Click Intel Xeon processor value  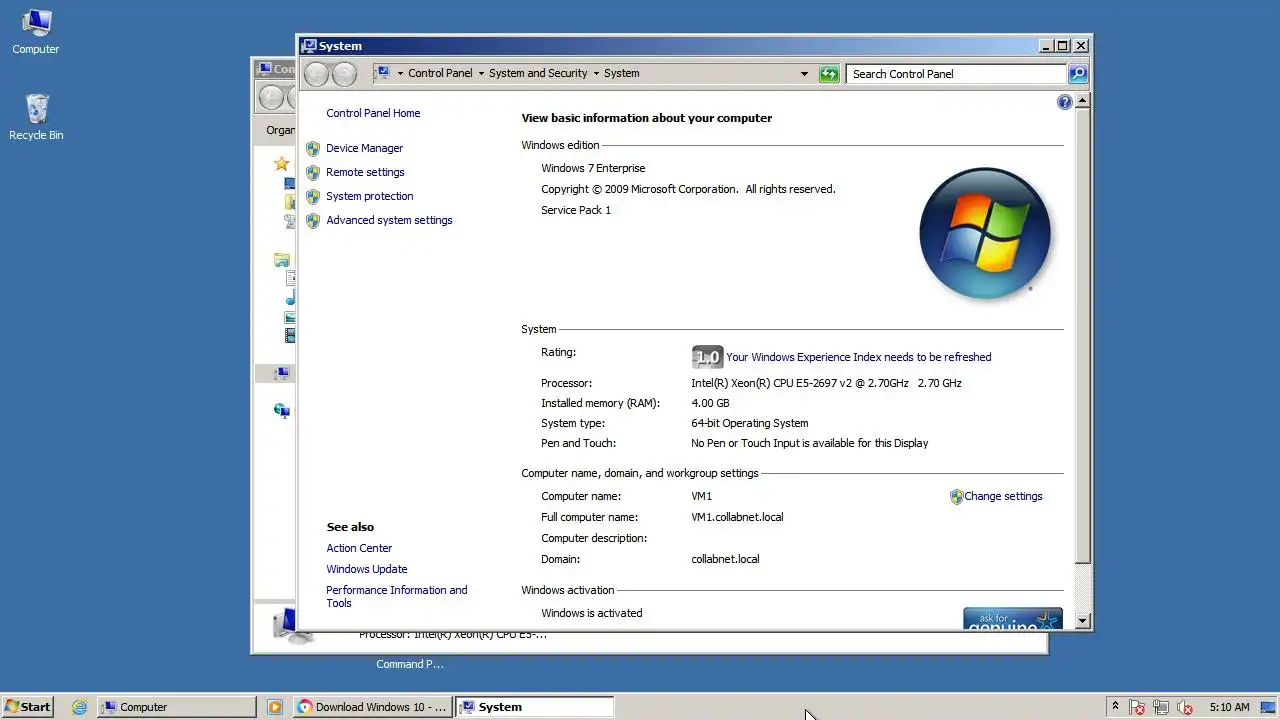click(826, 383)
